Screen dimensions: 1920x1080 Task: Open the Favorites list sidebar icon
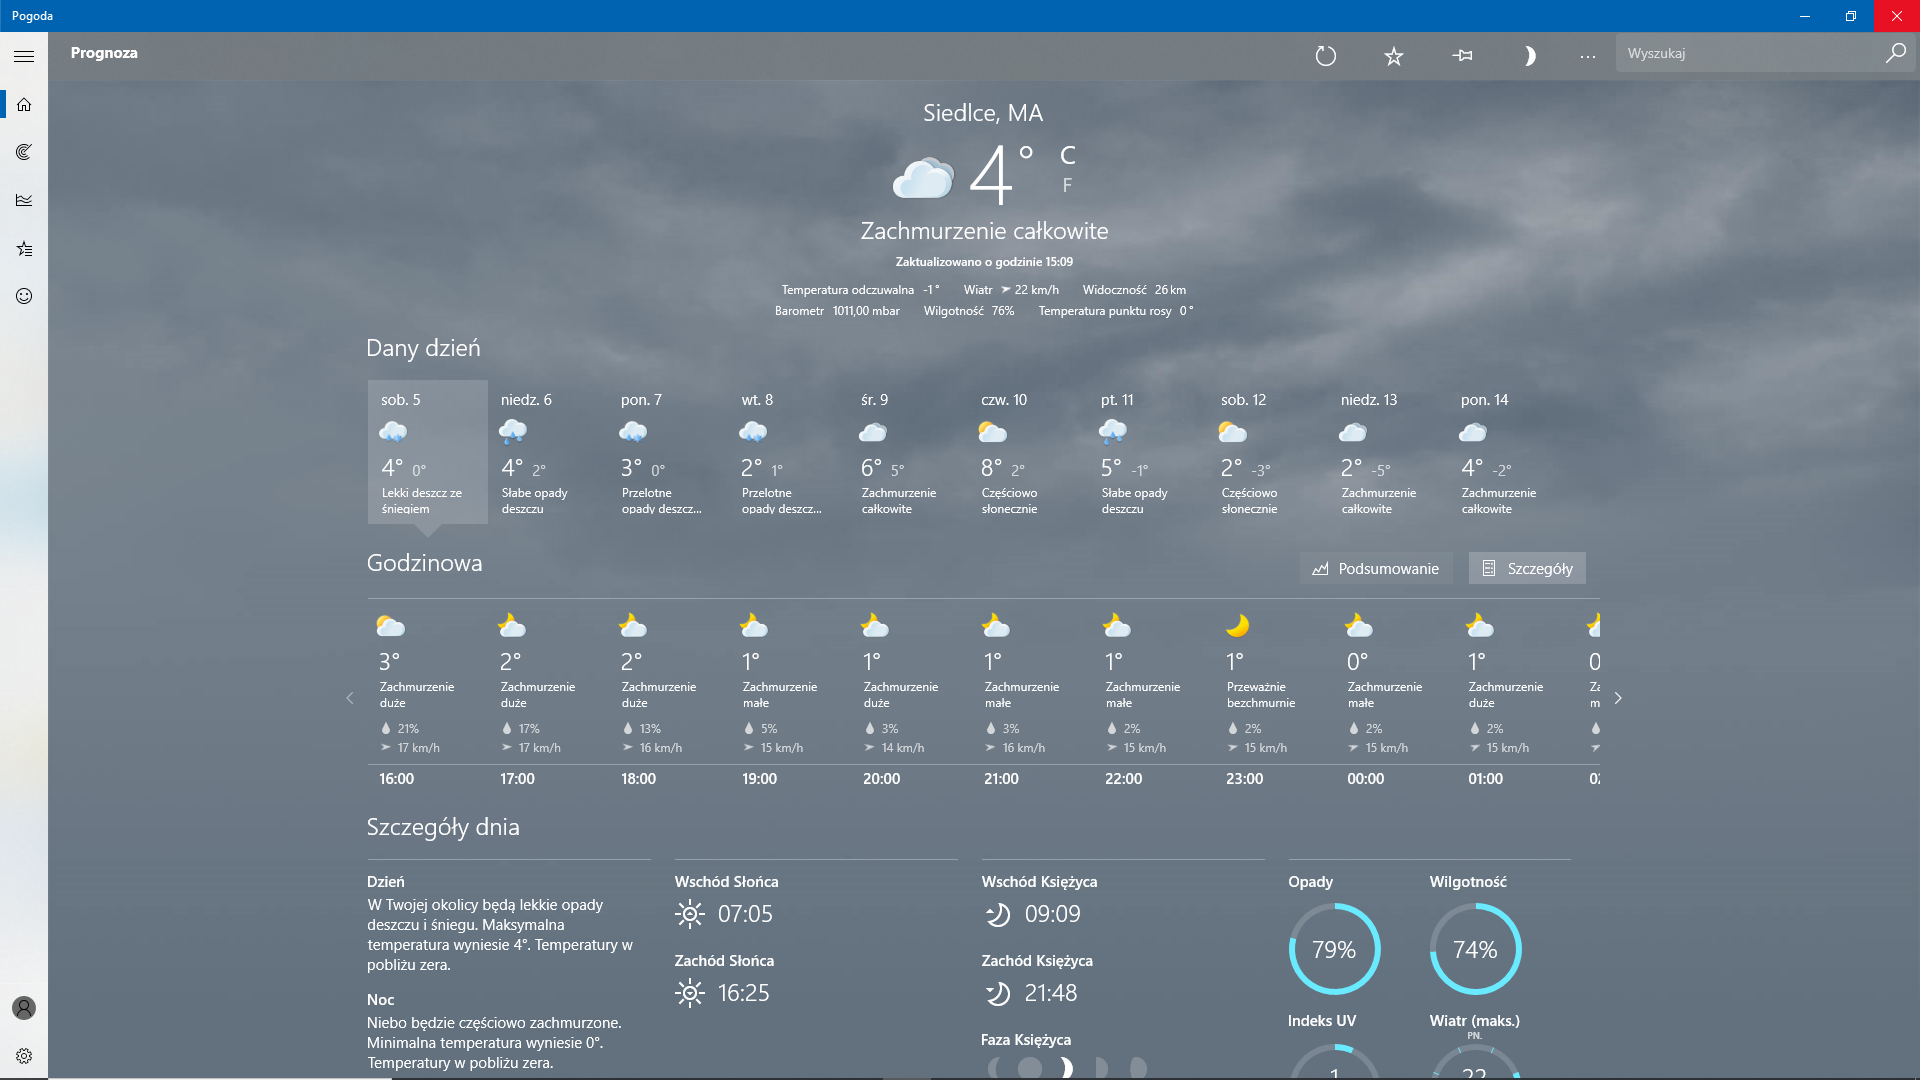[24, 248]
